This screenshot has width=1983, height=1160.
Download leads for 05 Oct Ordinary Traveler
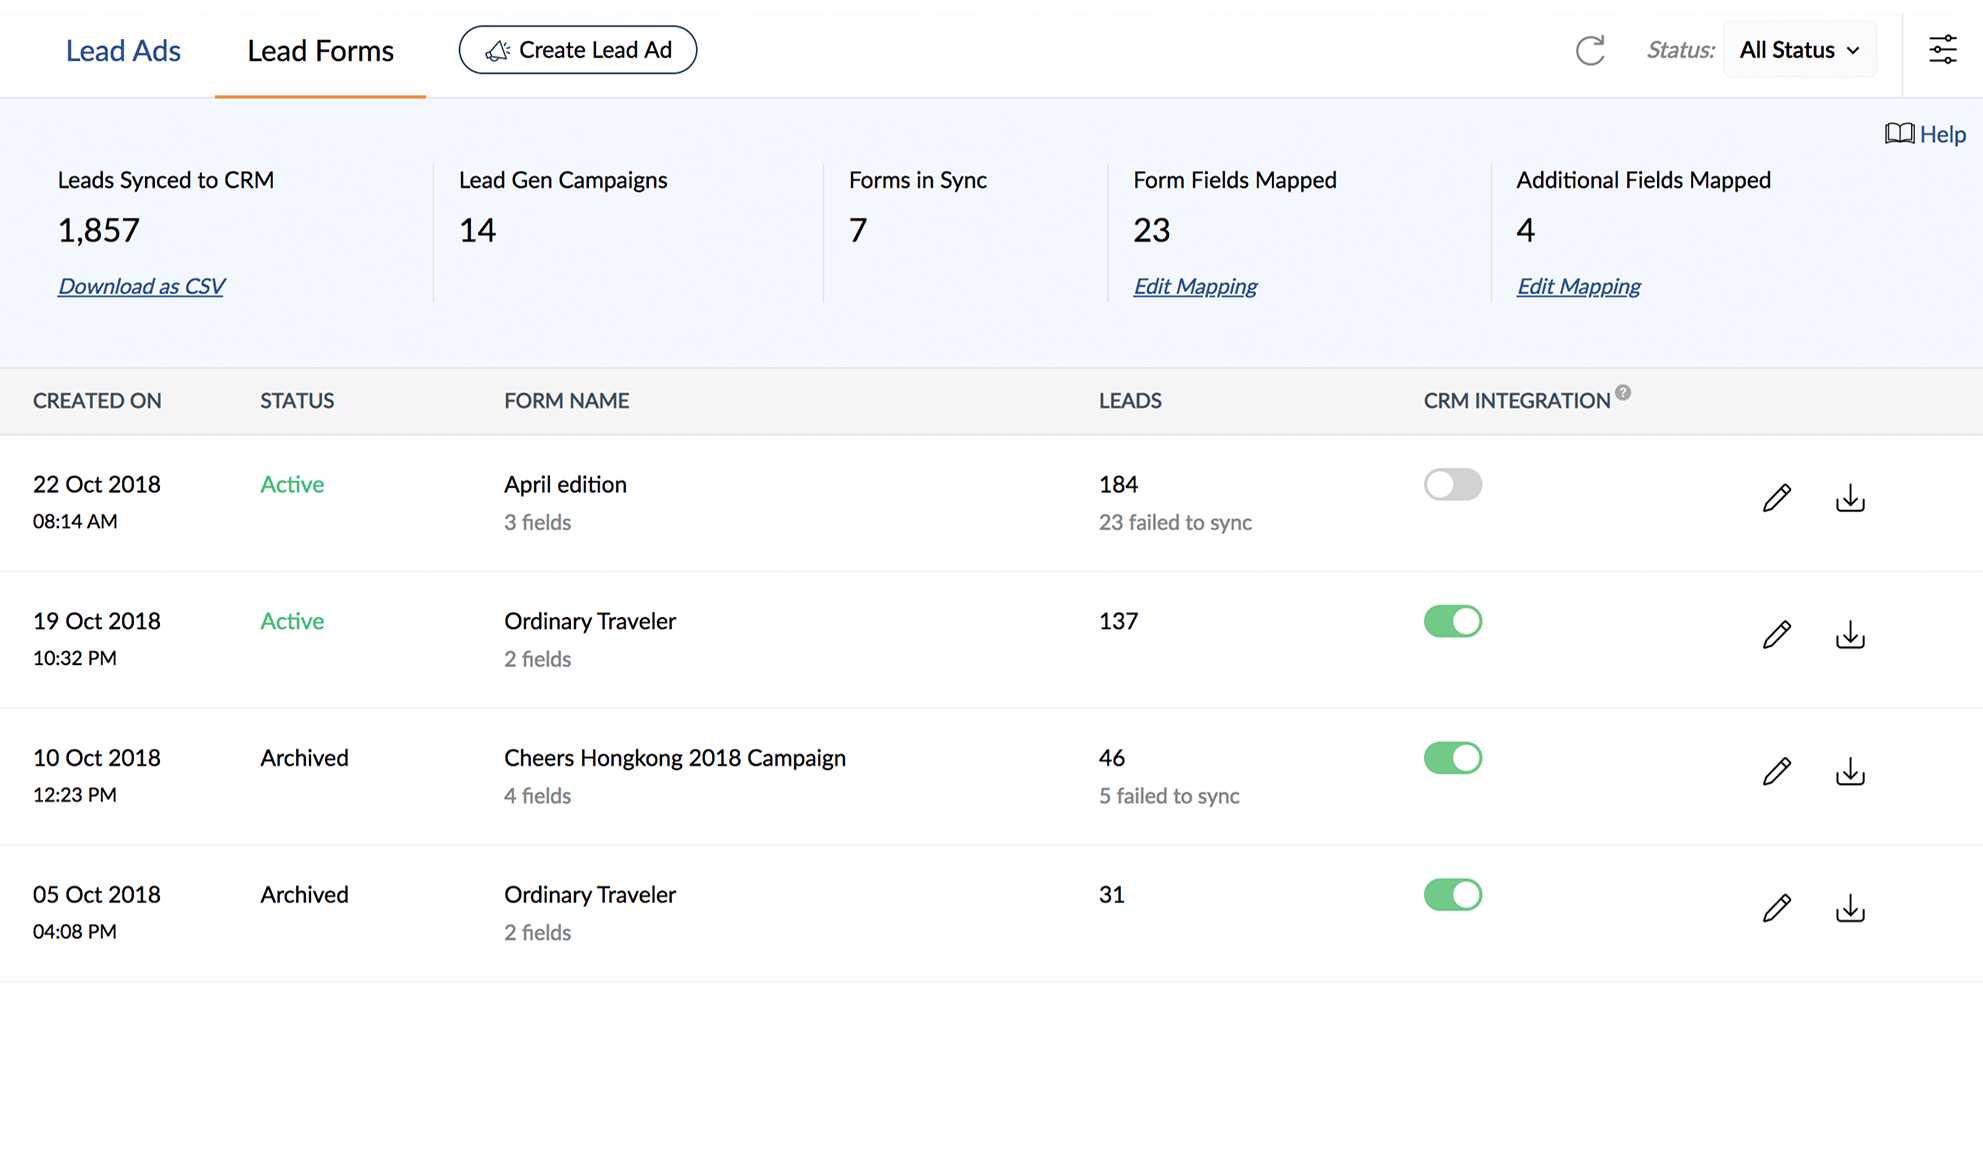pyautogui.click(x=1850, y=908)
